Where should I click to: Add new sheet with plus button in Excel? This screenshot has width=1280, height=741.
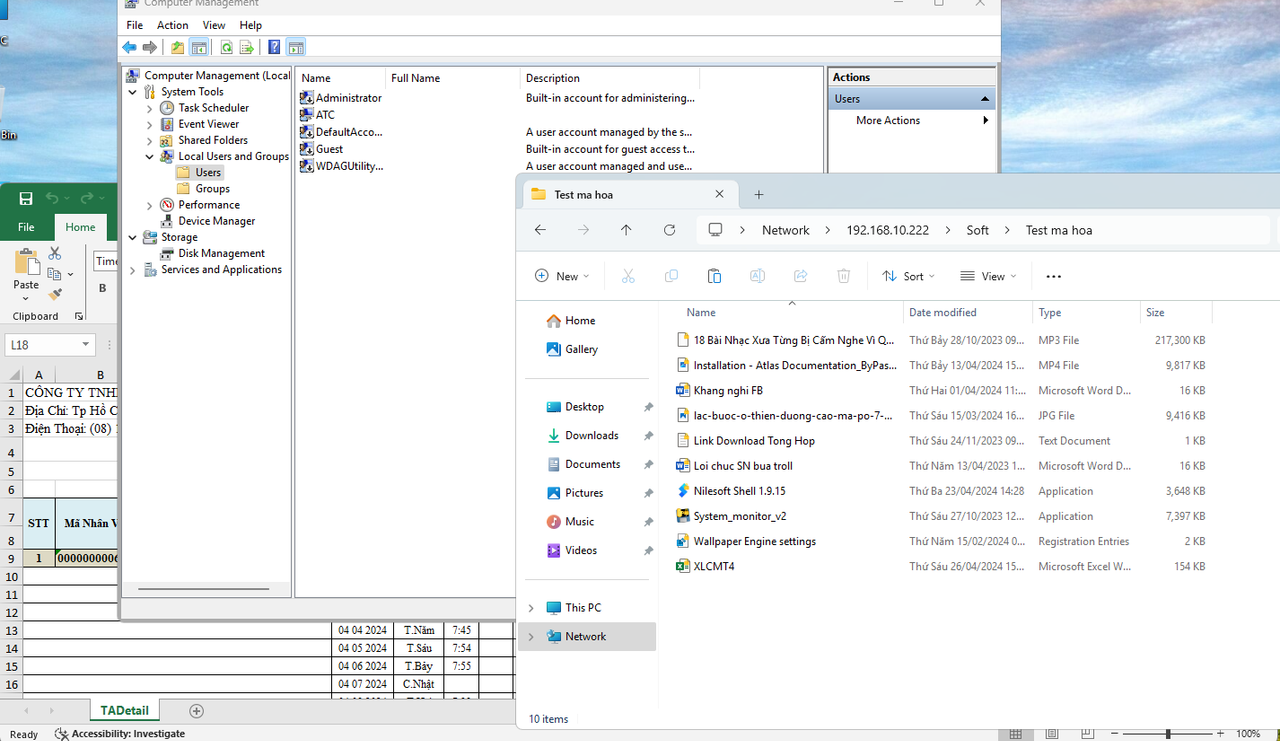196,711
